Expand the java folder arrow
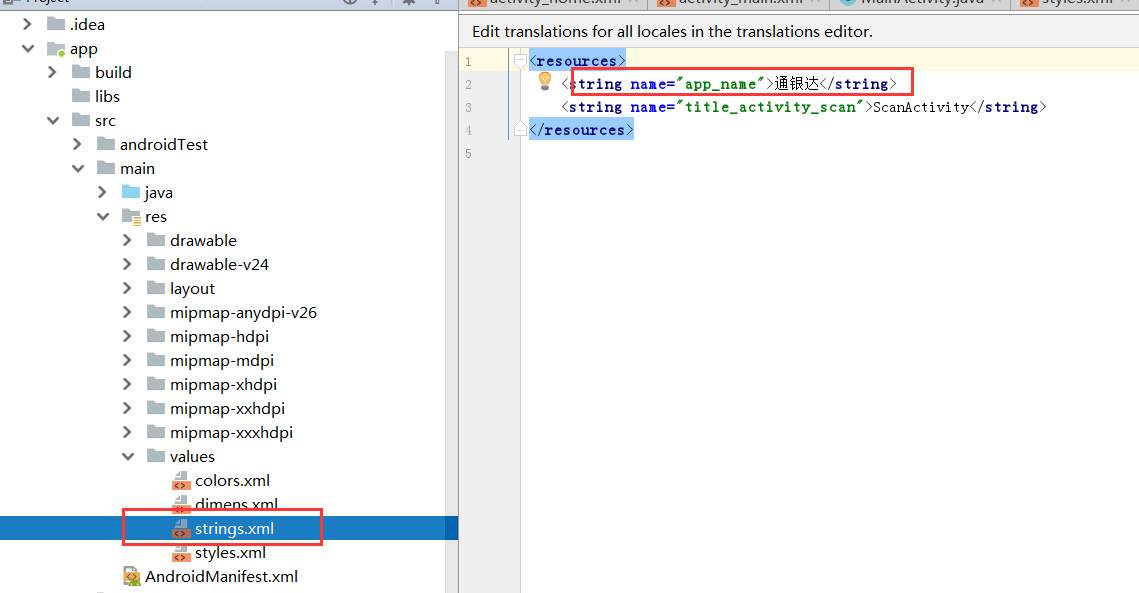This screenshot has width=1139, height=593. click(x=102, y=192)
